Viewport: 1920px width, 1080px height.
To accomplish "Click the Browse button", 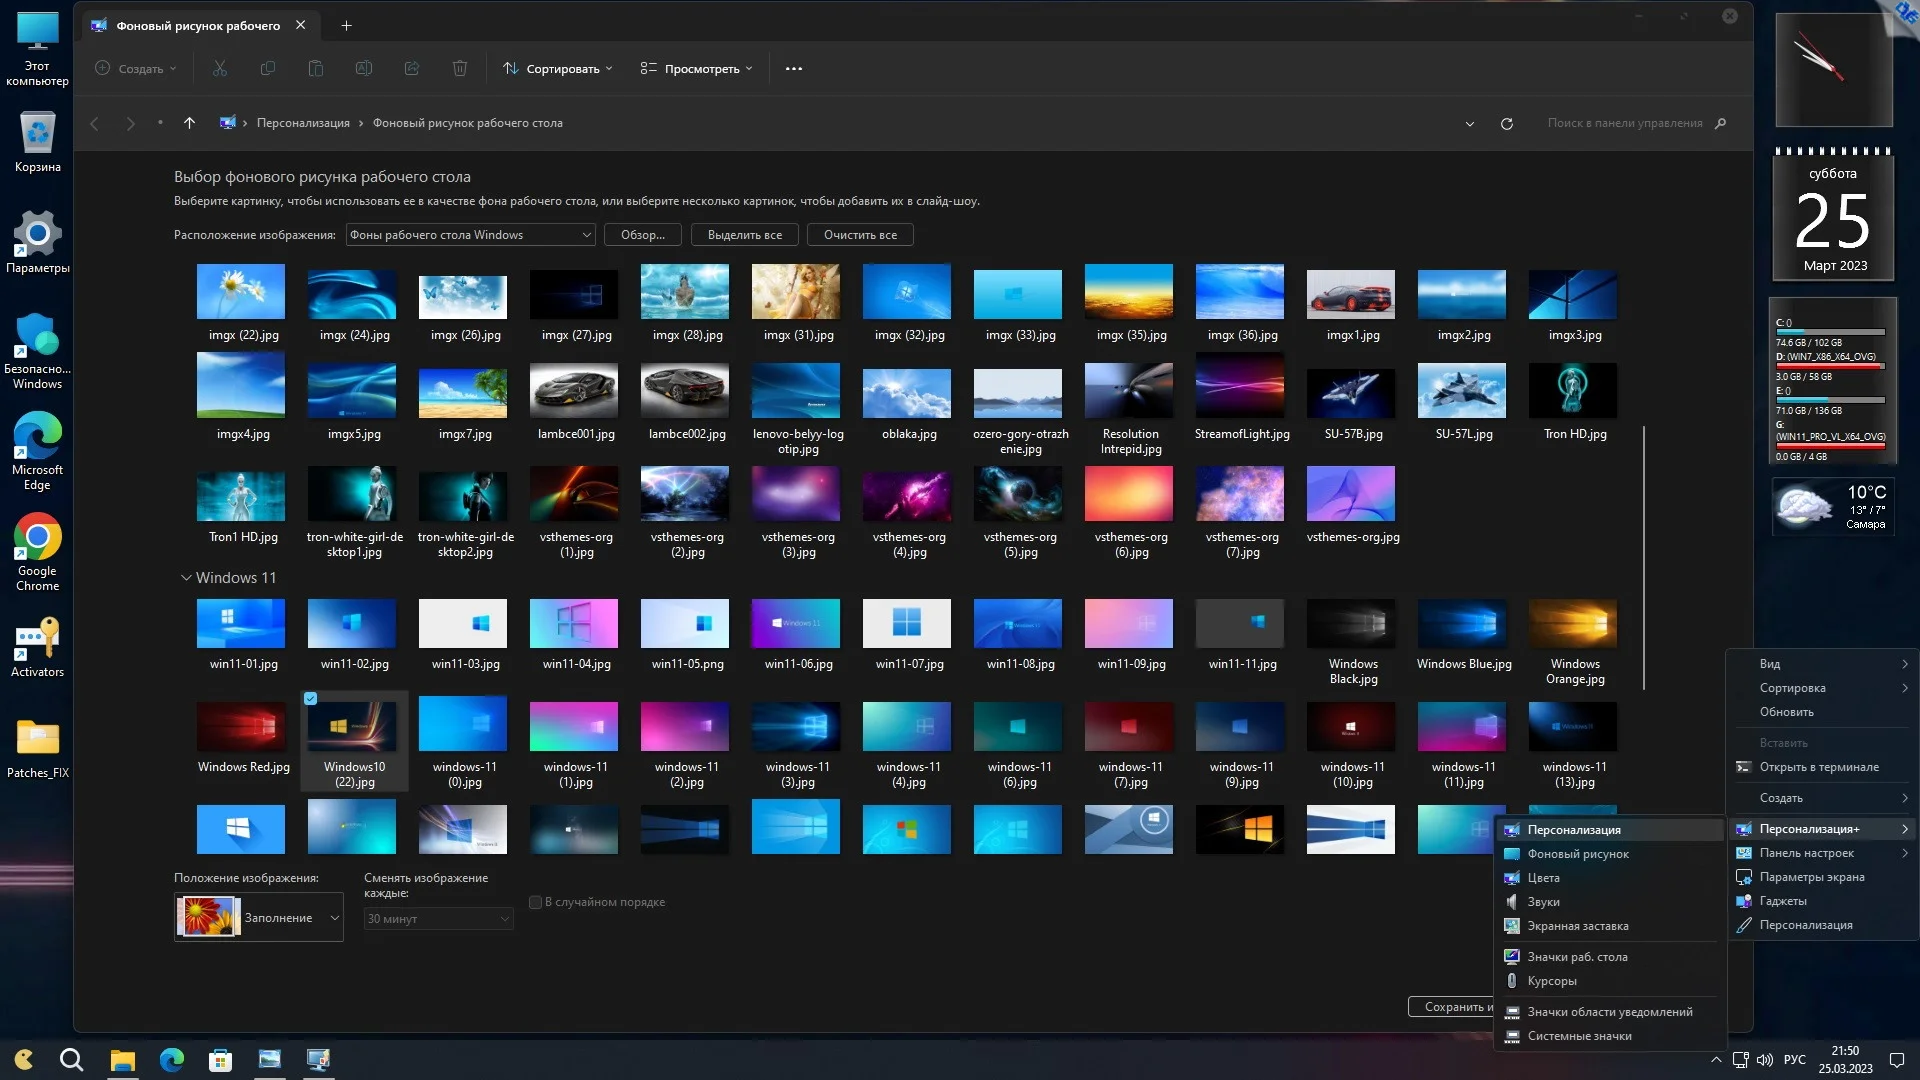I will (642, 235).
